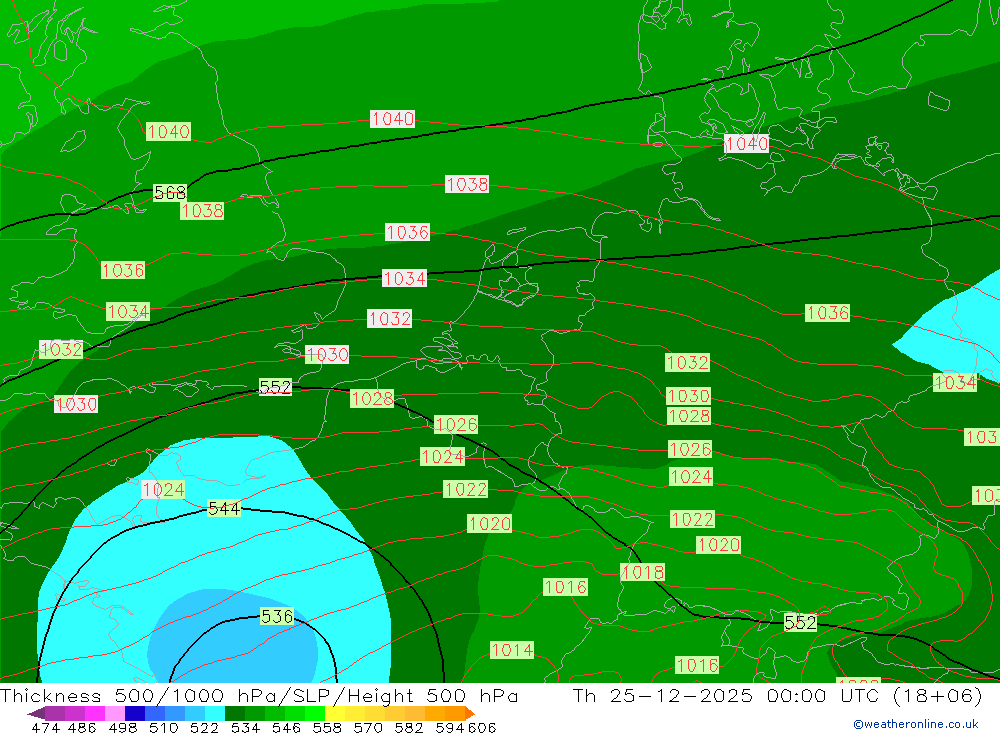The height and width of the screenshot is (733, 1000).
Task: Click the 568 height contour label
Action: [170, 192]
